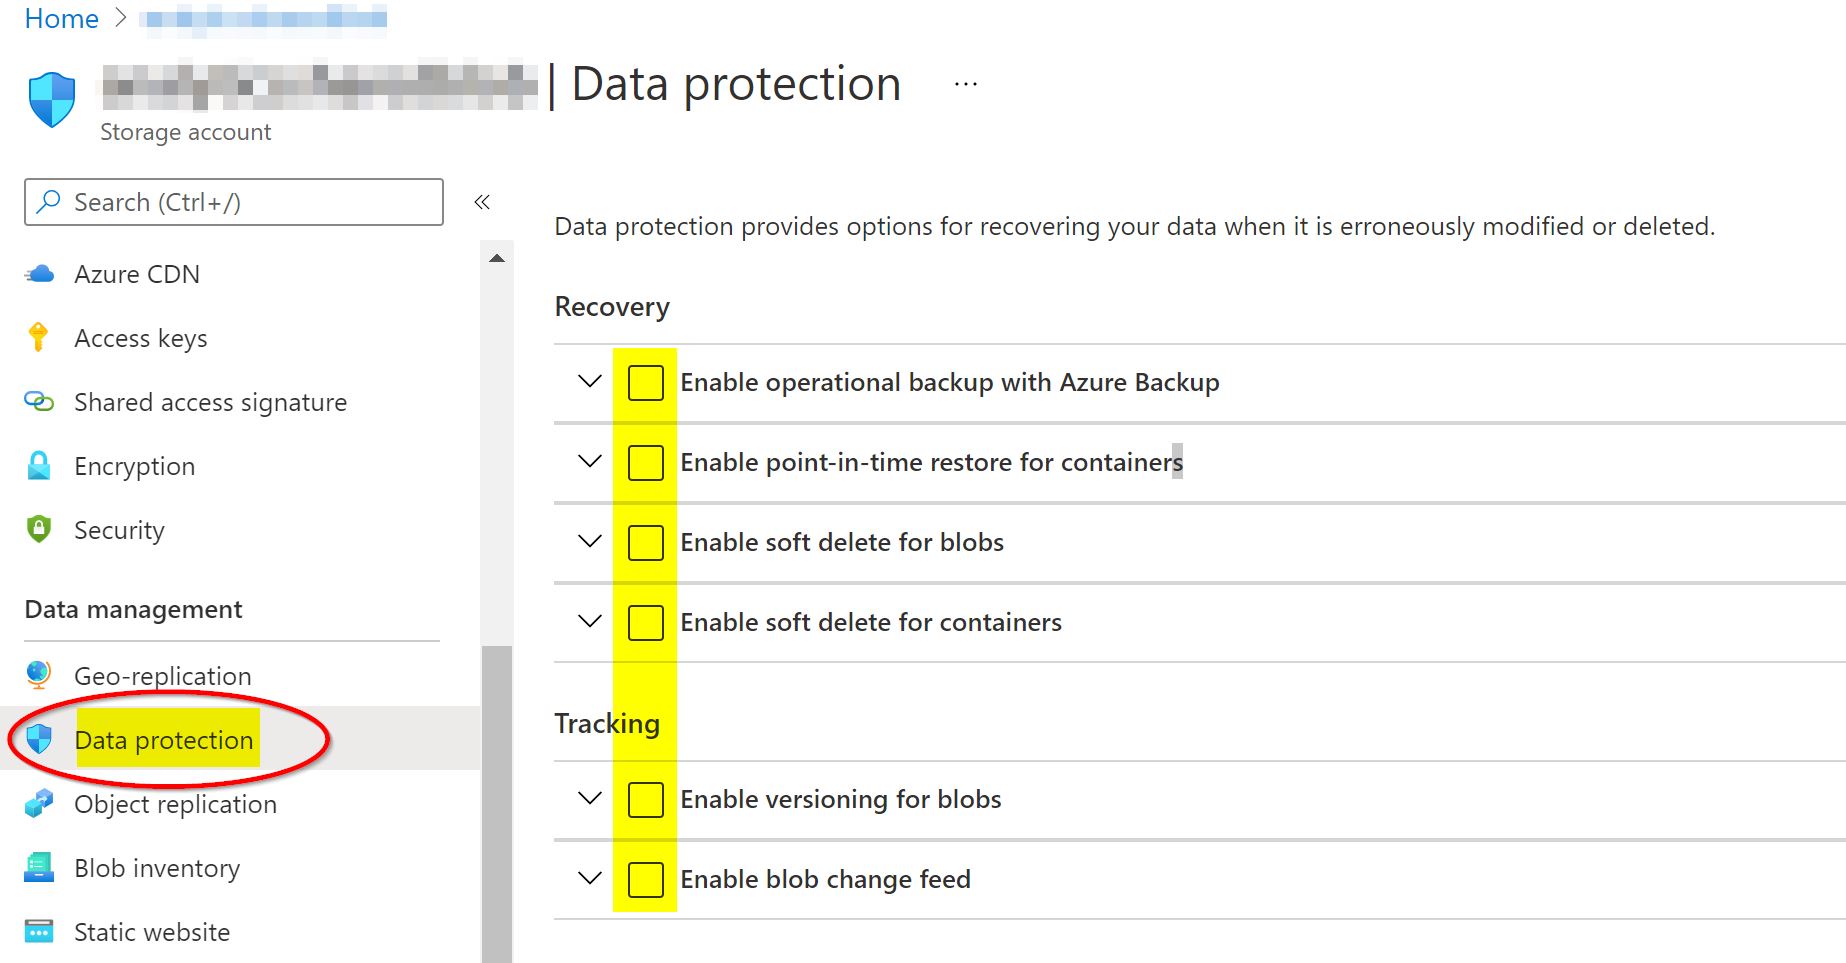Go to the Home breadcrumb link
Viewport: 1846px width, 963px height.
[61, 19]
